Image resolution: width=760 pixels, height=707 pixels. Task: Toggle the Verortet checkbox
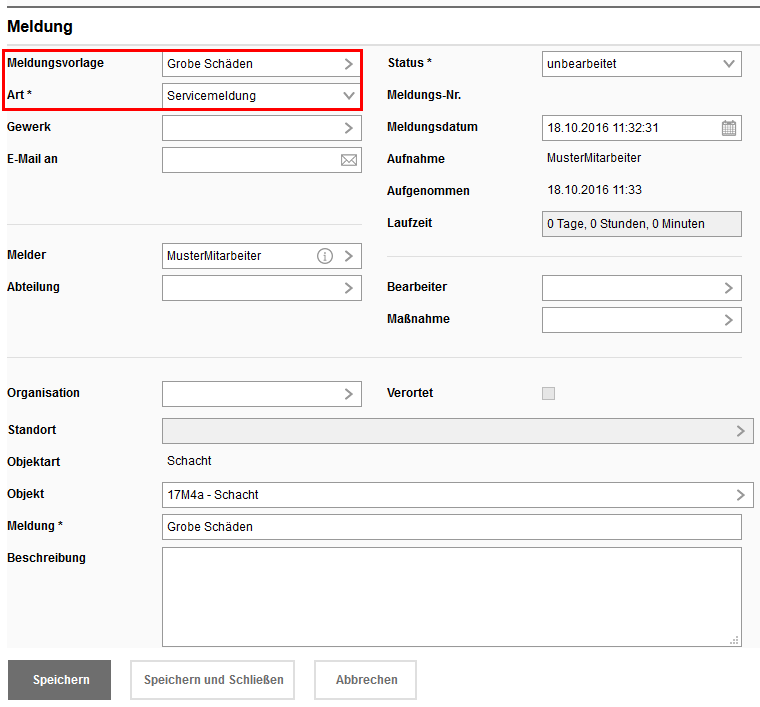coord(548,393)
